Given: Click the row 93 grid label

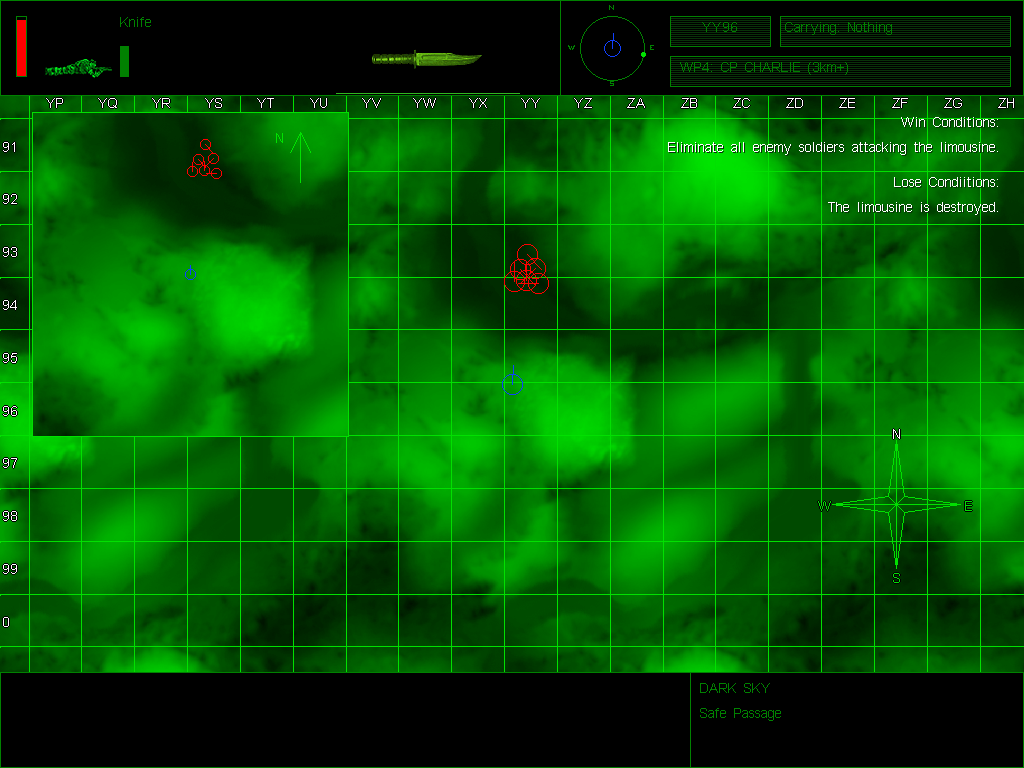Looking at the screenshot, I should [x=10, y=252].
